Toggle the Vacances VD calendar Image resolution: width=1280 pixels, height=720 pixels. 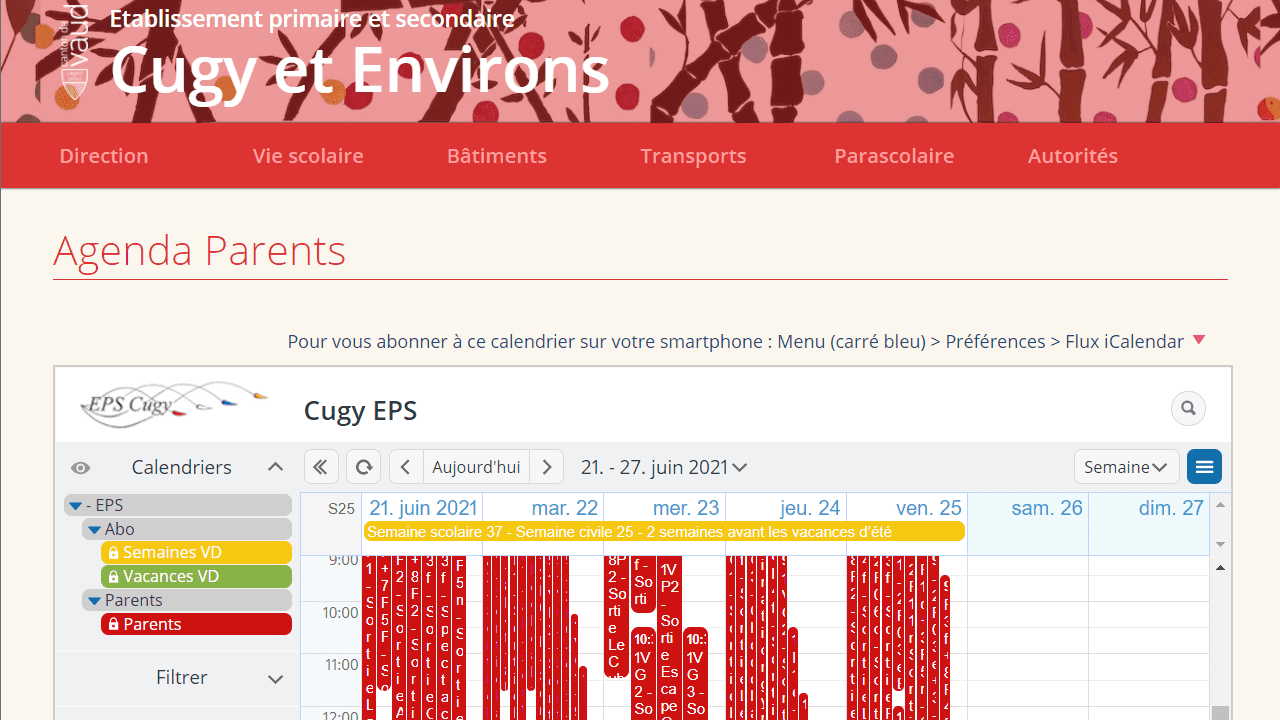[x=196, y=576]
